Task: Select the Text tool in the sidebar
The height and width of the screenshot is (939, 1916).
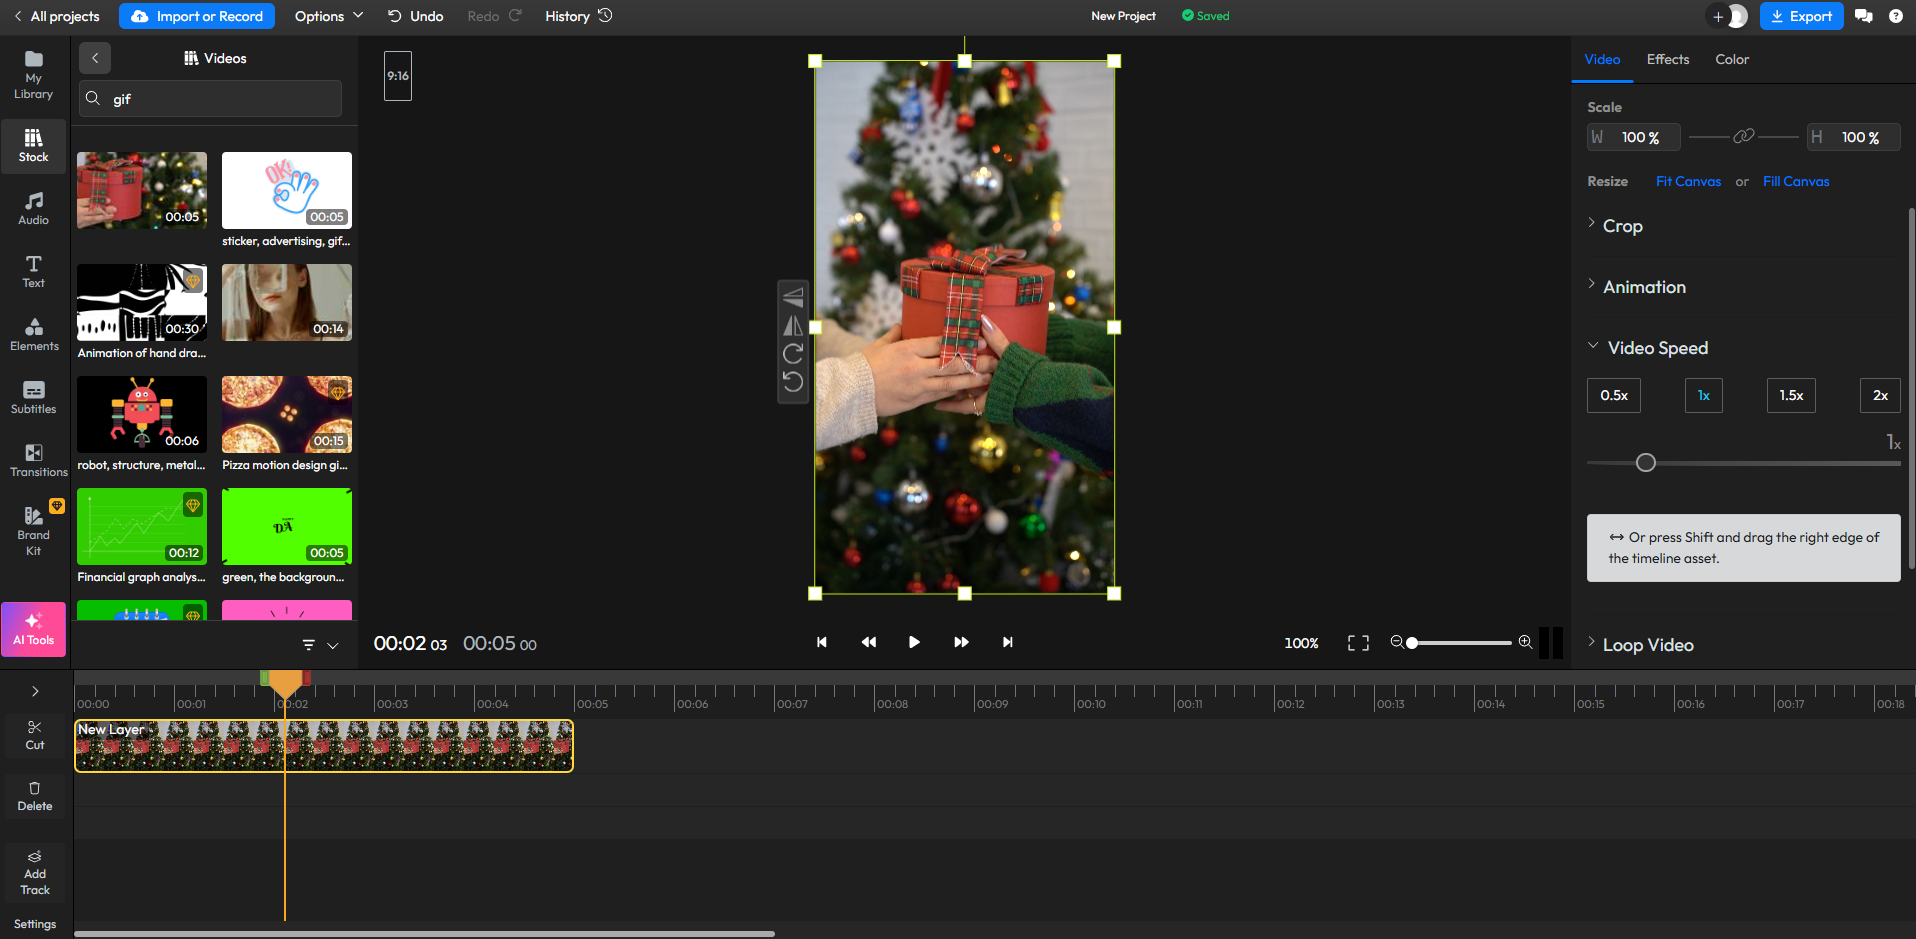Action: pyautogui.click(x=33, y=272)
